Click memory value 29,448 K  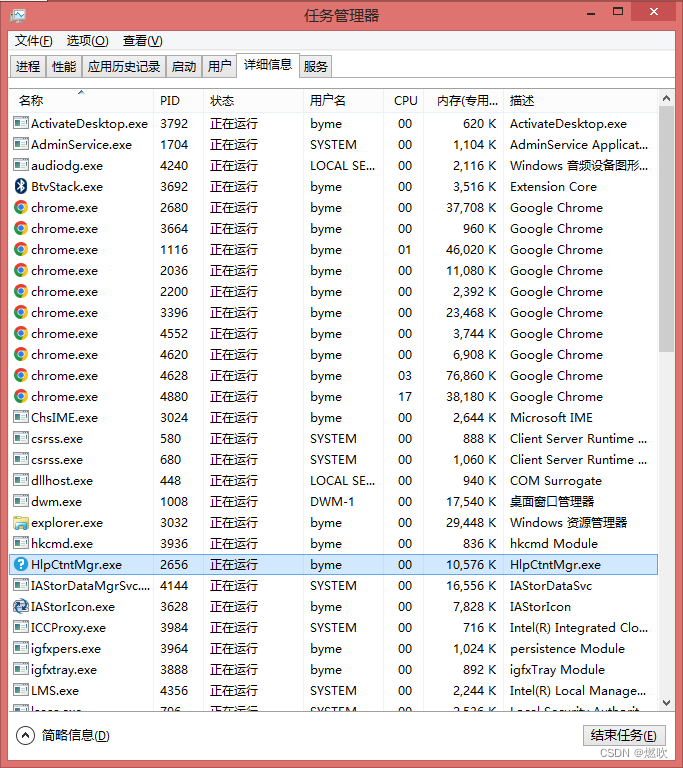pos(471,522)
